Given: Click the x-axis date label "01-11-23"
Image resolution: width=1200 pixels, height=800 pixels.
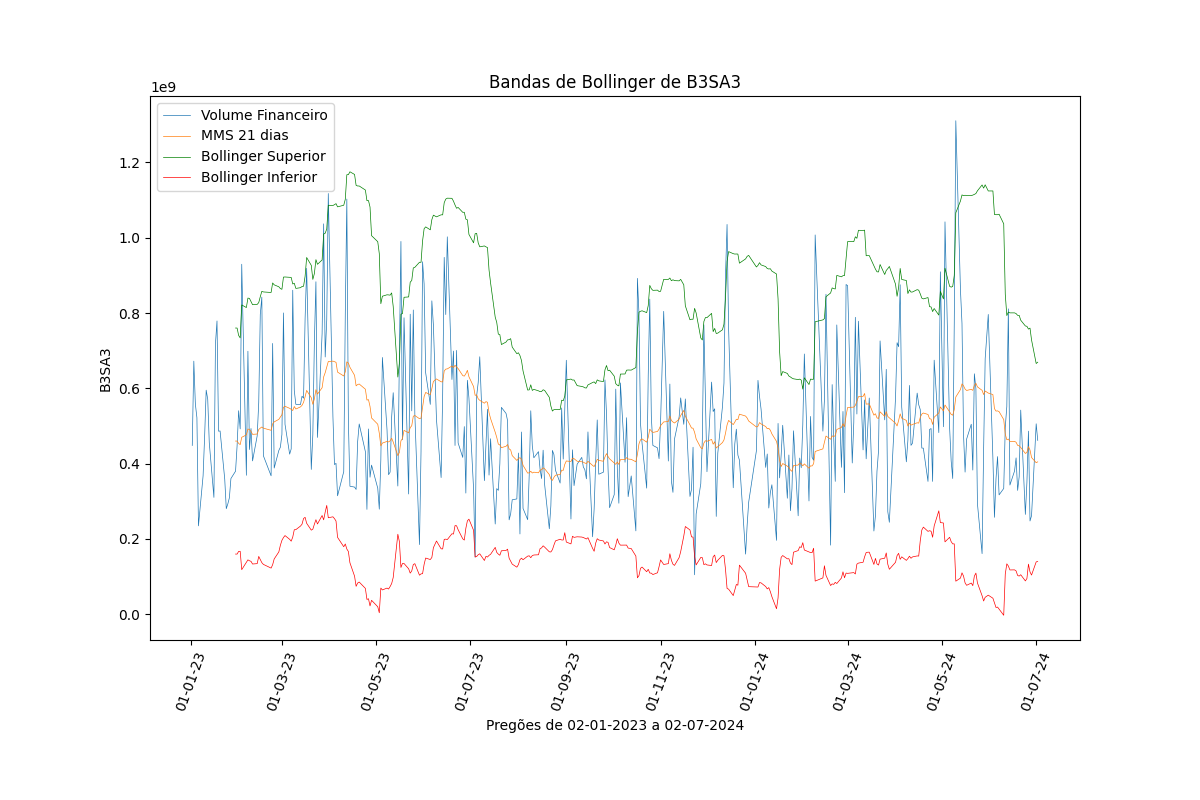Looking at the screenshot, I should tap(659, 681).
